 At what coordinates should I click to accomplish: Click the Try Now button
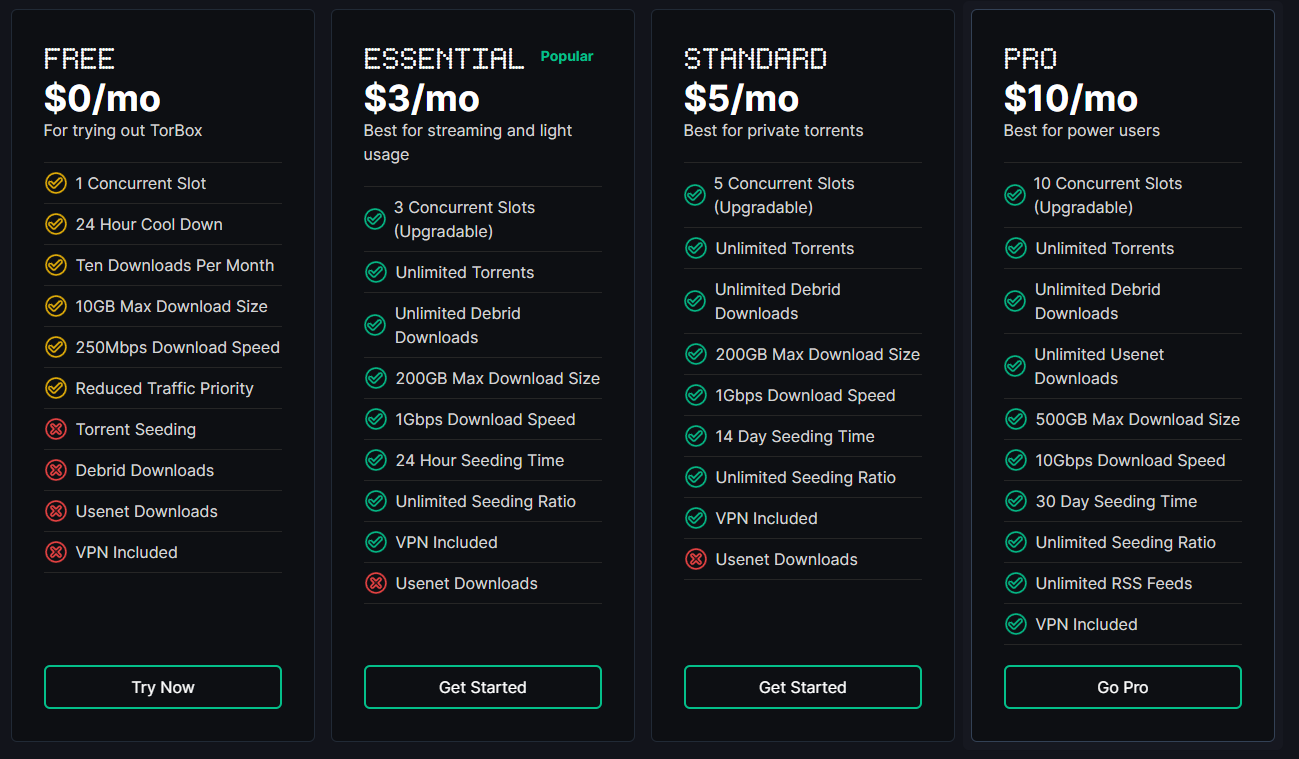click(163, 687)
